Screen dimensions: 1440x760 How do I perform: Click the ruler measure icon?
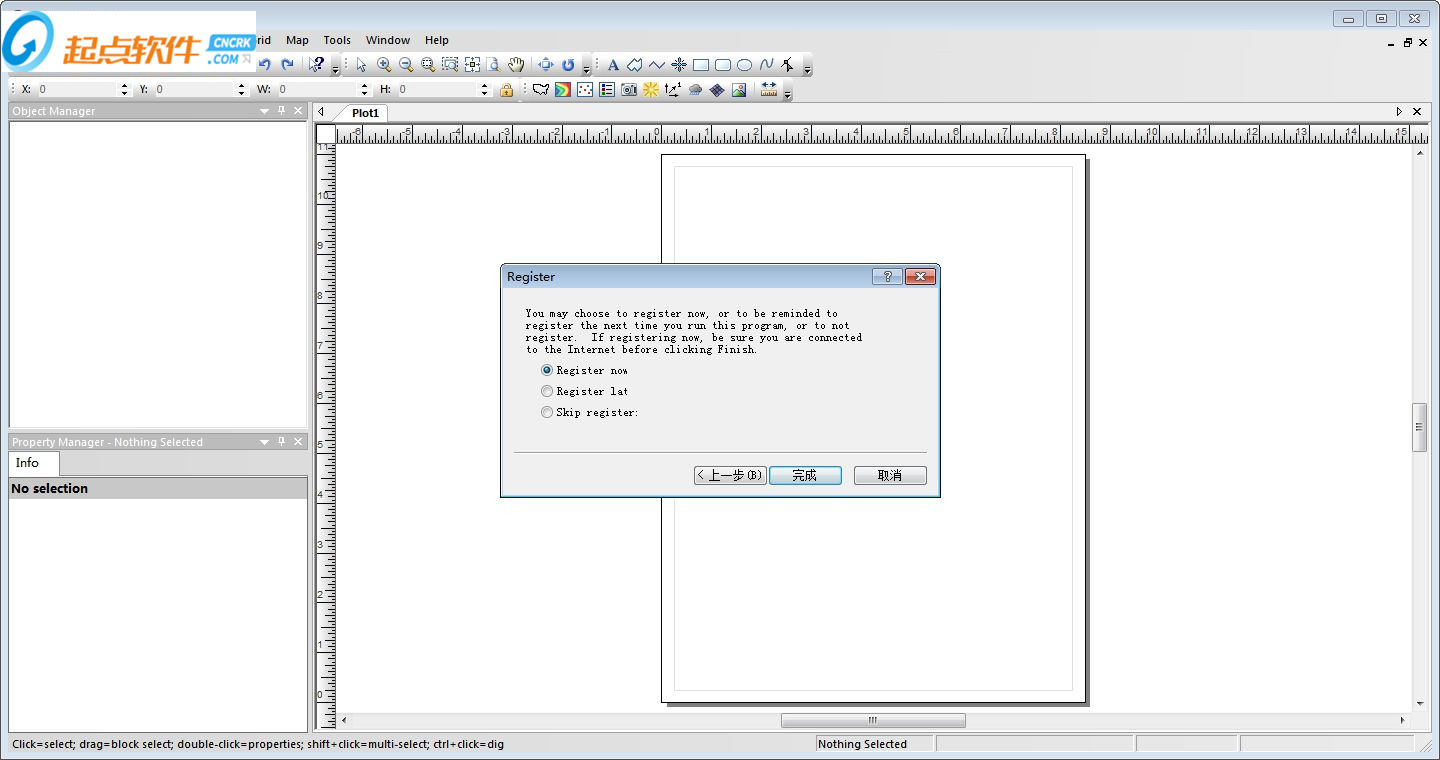[769, 90]
